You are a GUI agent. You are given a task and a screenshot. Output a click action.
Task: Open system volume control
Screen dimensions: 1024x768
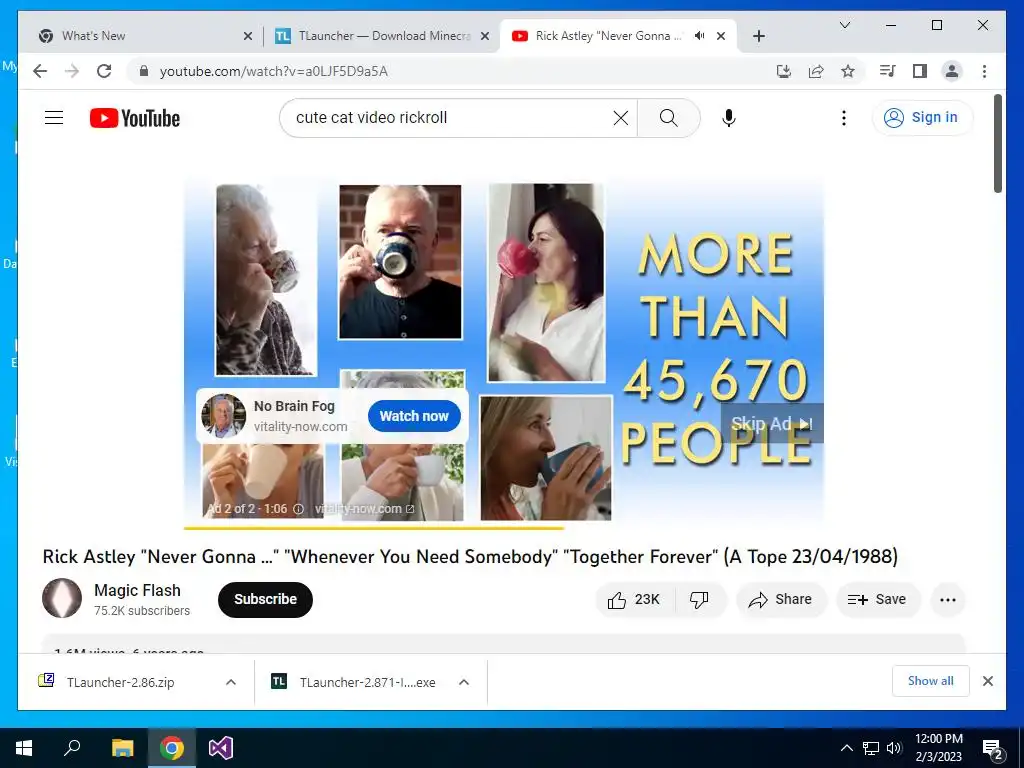pyautogui.click(x=894, y=748)
